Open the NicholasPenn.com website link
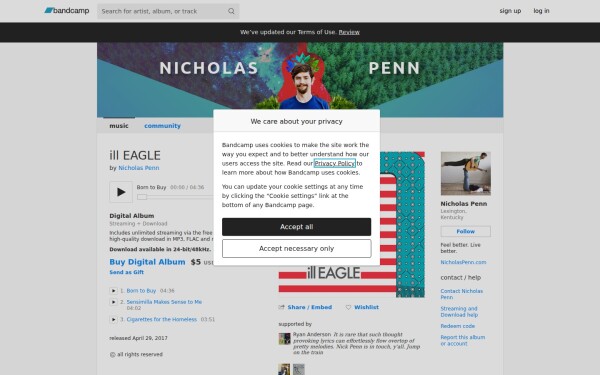This screenshot has height=375, width=600. tap(463, 262)
